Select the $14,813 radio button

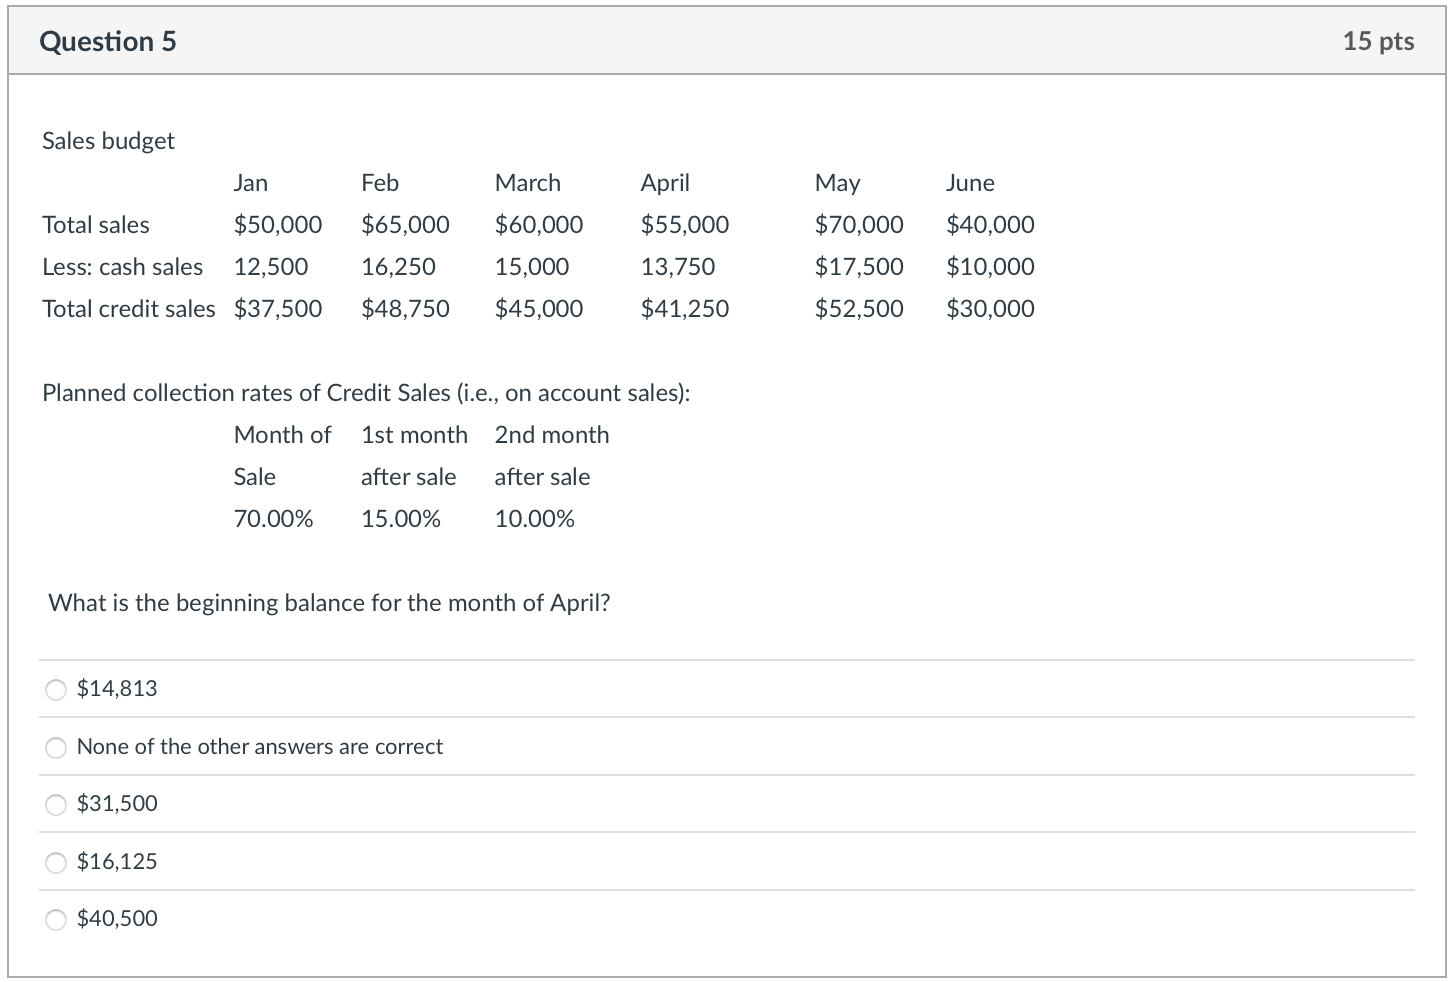[x=57, y=689]
